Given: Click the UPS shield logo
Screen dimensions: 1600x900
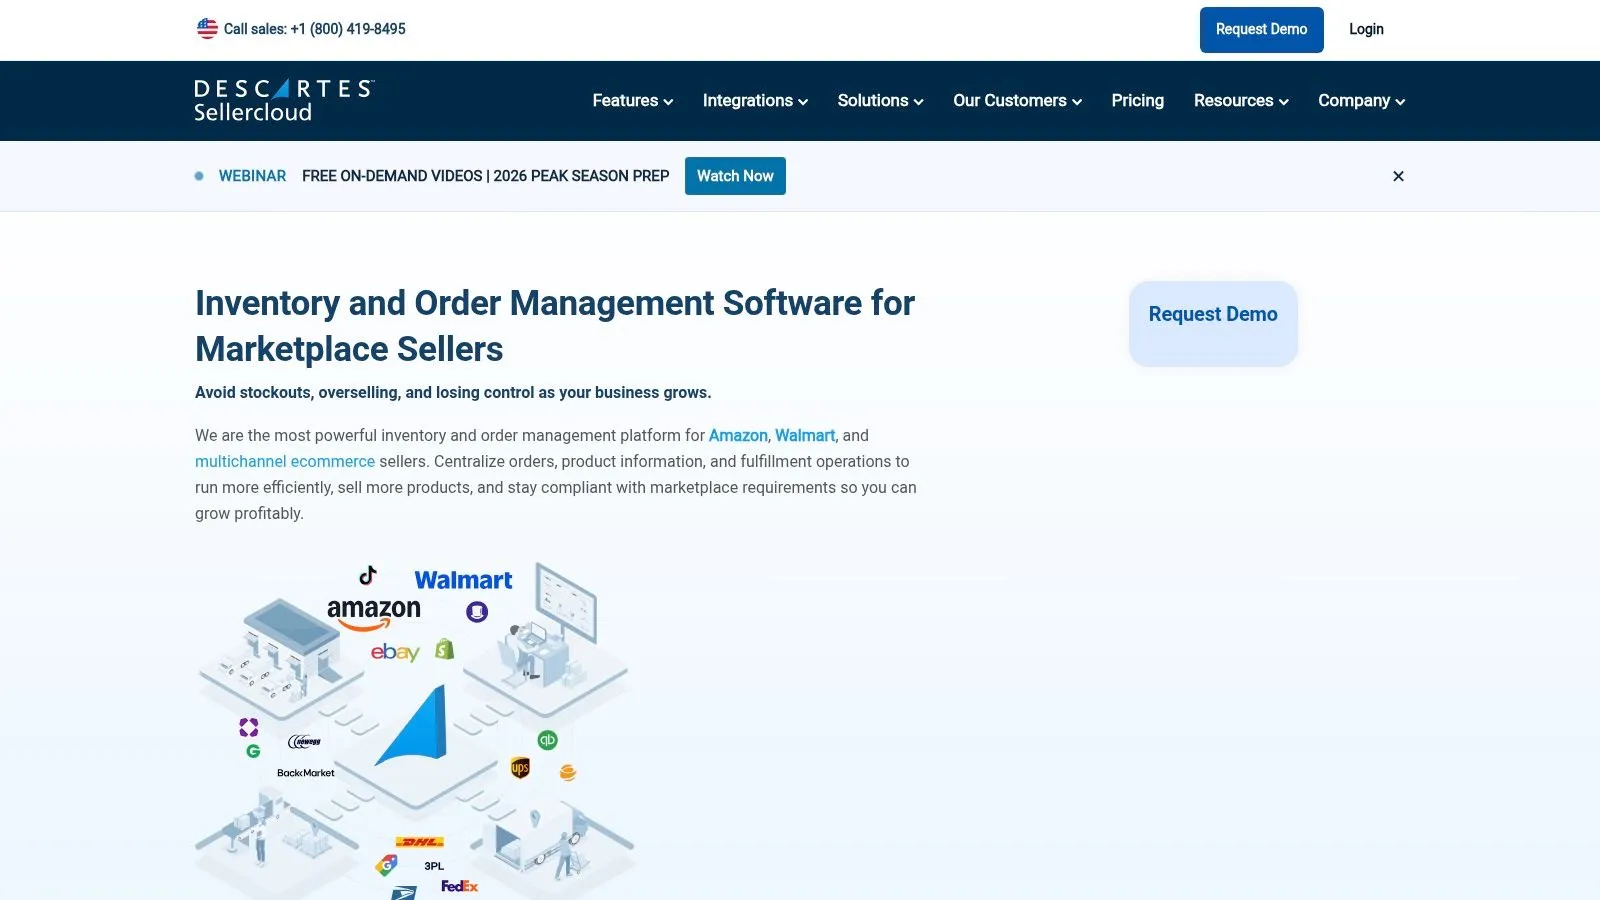Looking at the screenshot, I should tap(520, 768).
